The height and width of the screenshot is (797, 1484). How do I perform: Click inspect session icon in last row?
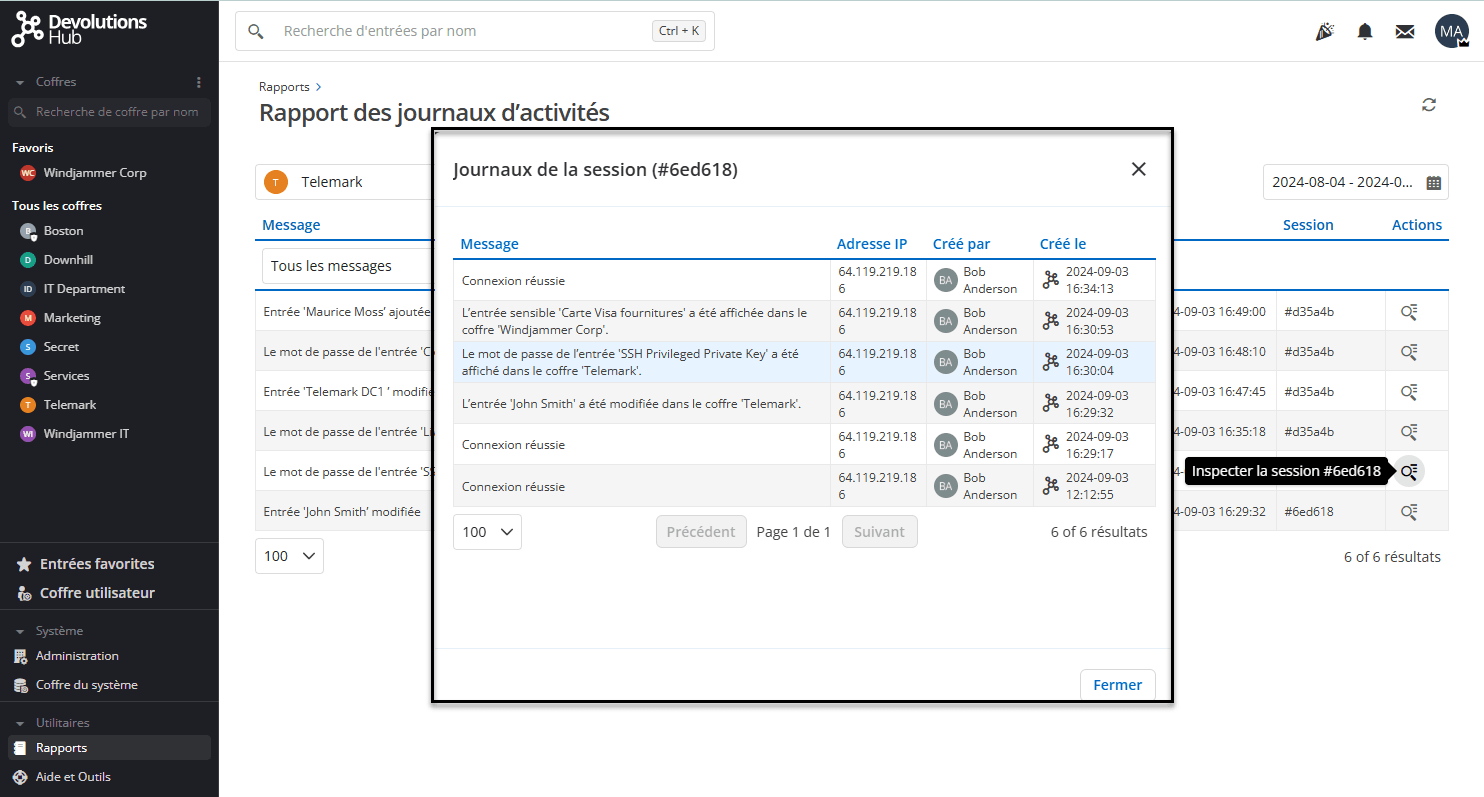coord(1409,512)
